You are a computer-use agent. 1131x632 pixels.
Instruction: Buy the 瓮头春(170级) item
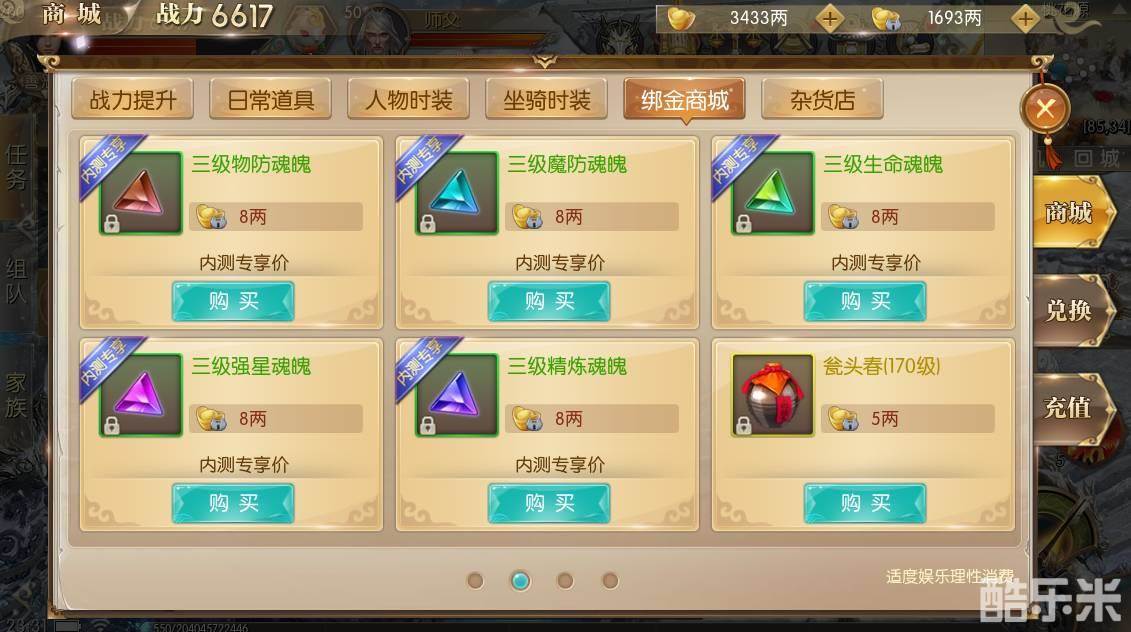tap(865, 504)
